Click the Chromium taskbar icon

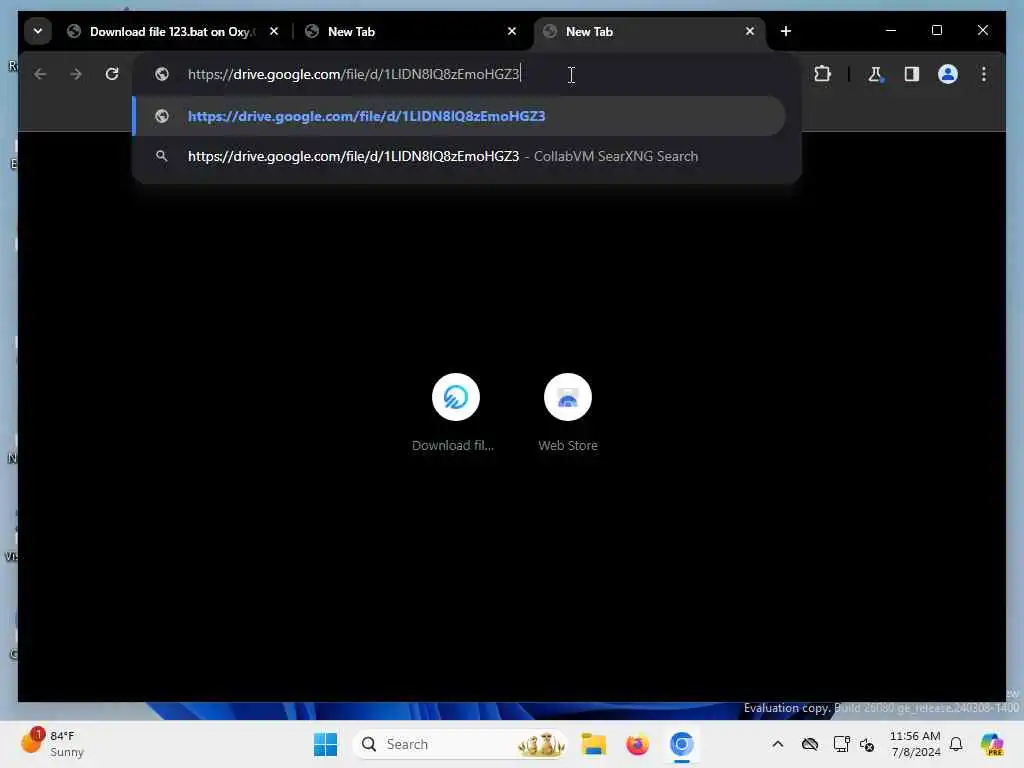pyautogui.click(x=681, y=744)
